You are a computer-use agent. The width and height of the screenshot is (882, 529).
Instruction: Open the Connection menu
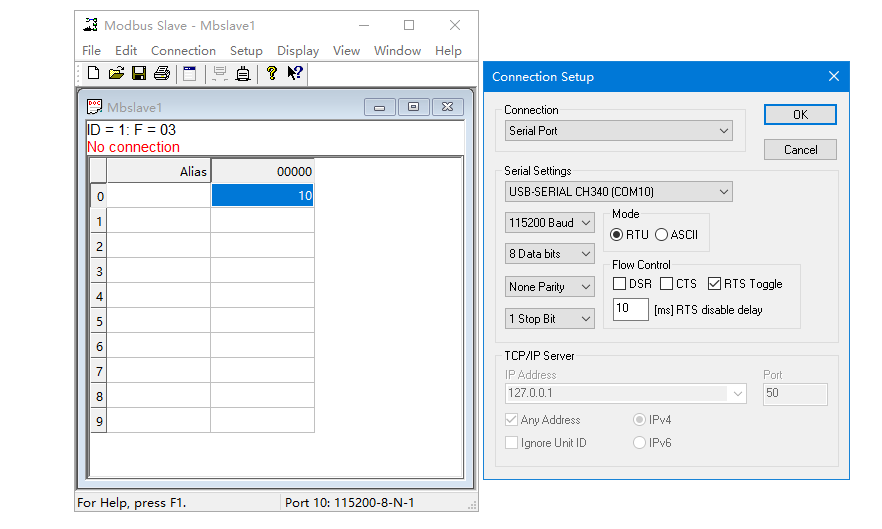[x=183, y=50]
